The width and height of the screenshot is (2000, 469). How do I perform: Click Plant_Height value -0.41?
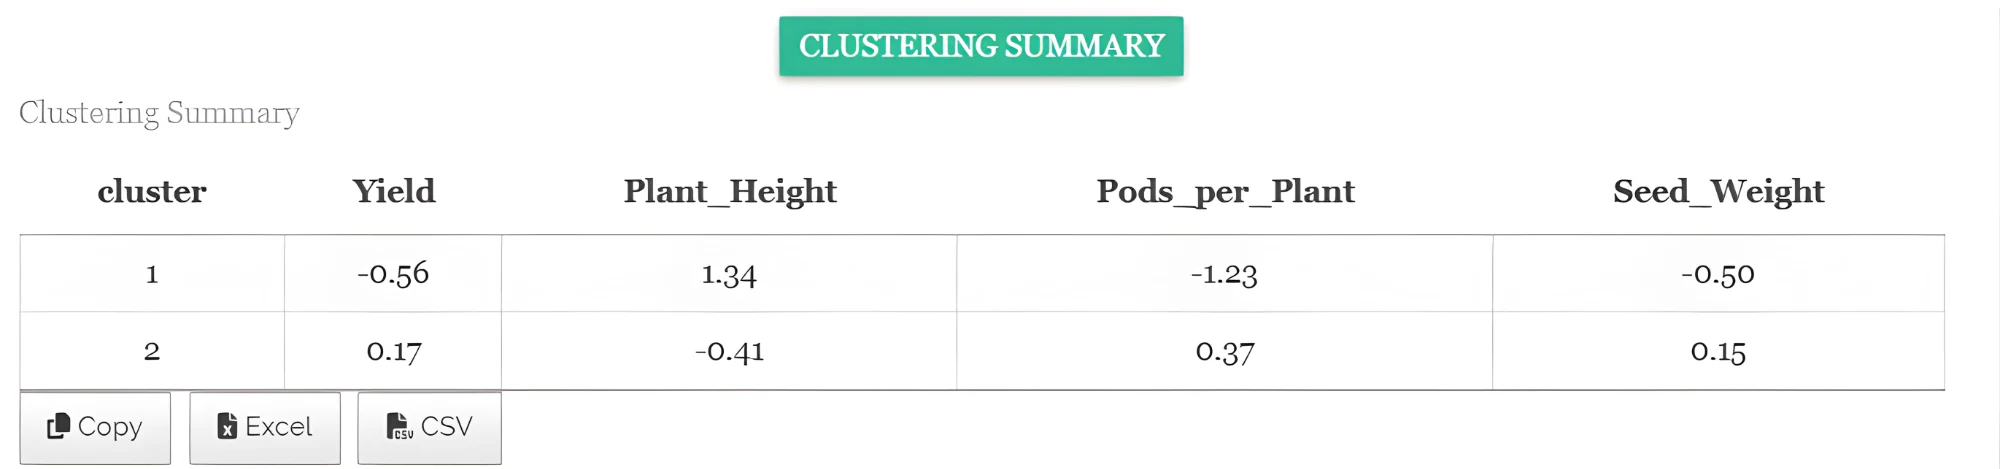[729, 351]
